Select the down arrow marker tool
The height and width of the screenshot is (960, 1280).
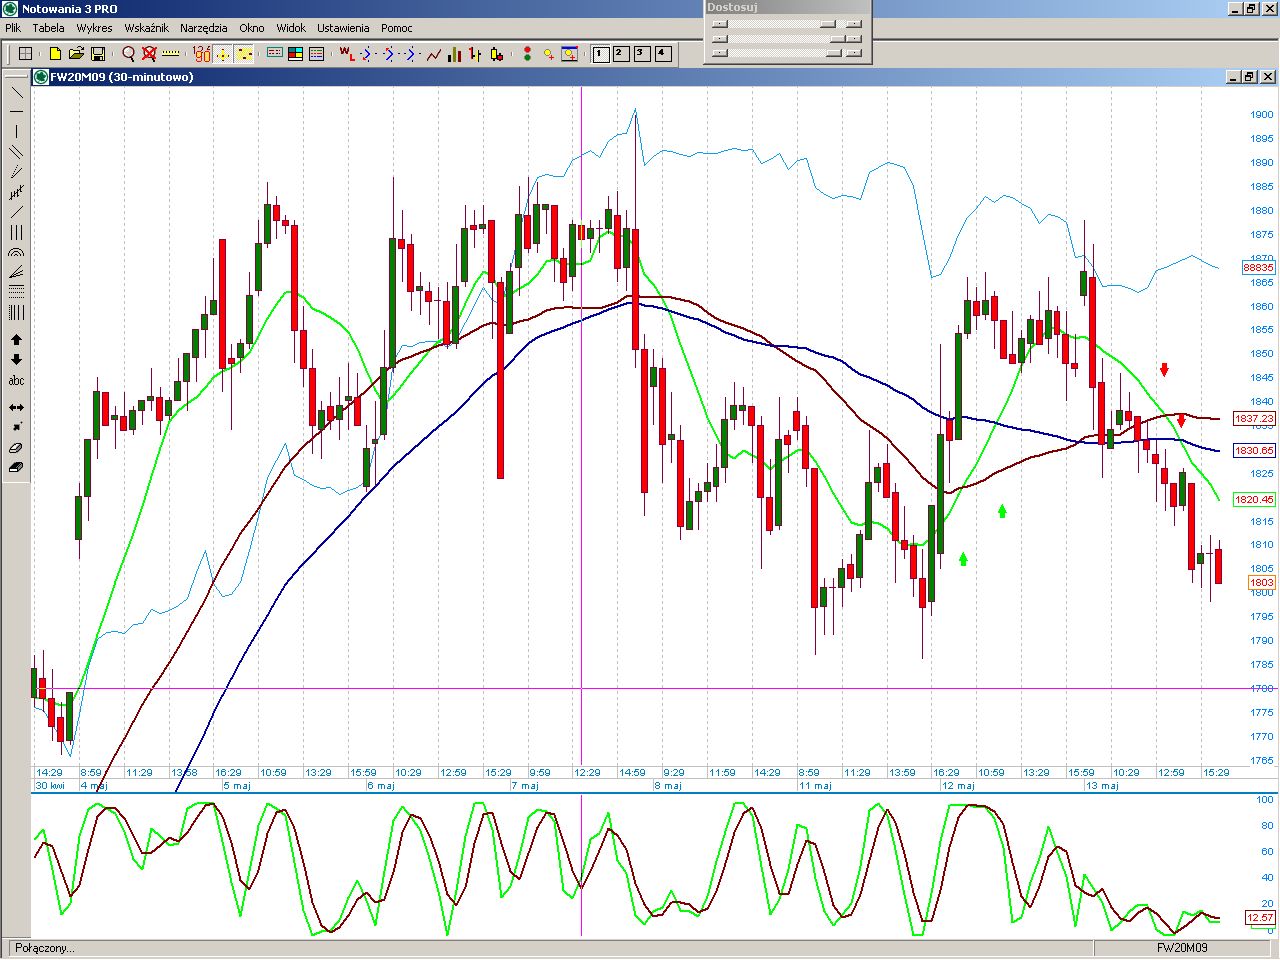(x=16, y=360)
